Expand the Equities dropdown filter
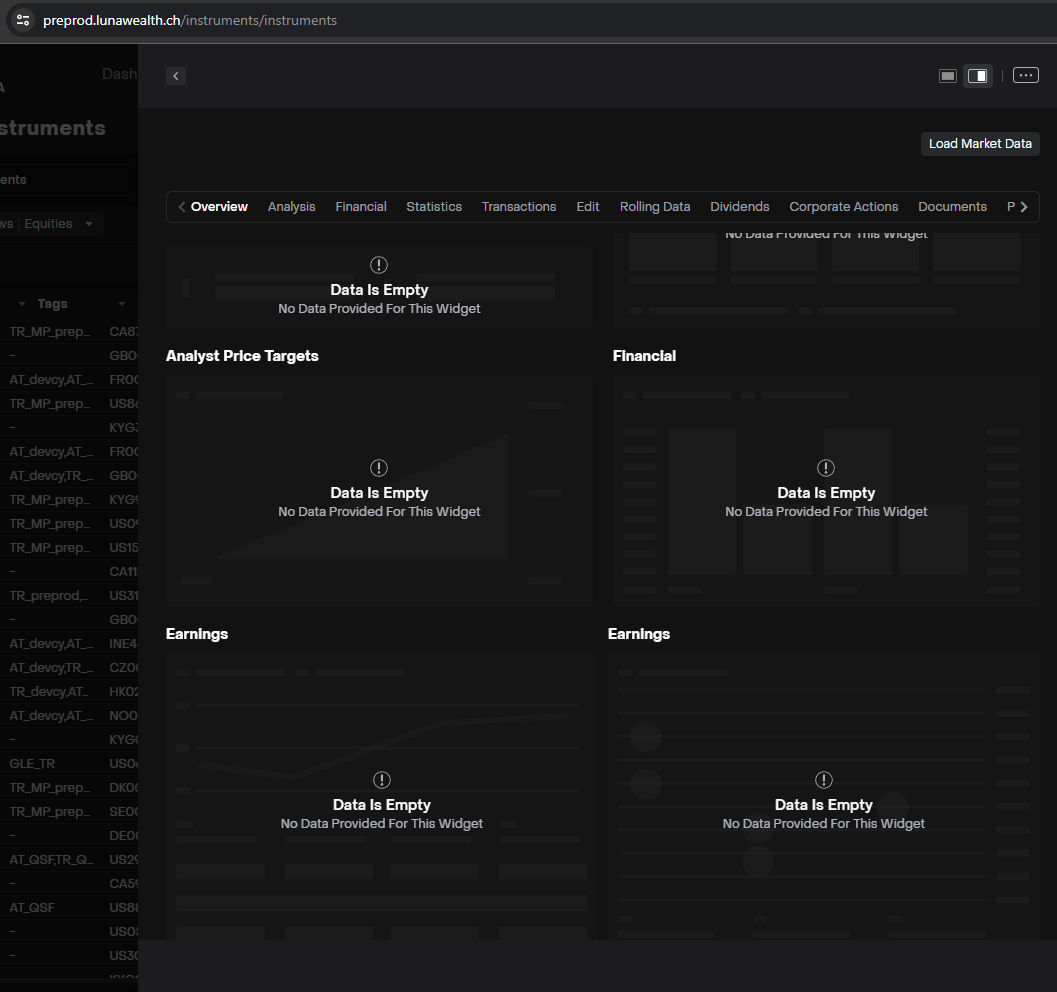This screenshot has width=1057, height=992. click(88, 224)
